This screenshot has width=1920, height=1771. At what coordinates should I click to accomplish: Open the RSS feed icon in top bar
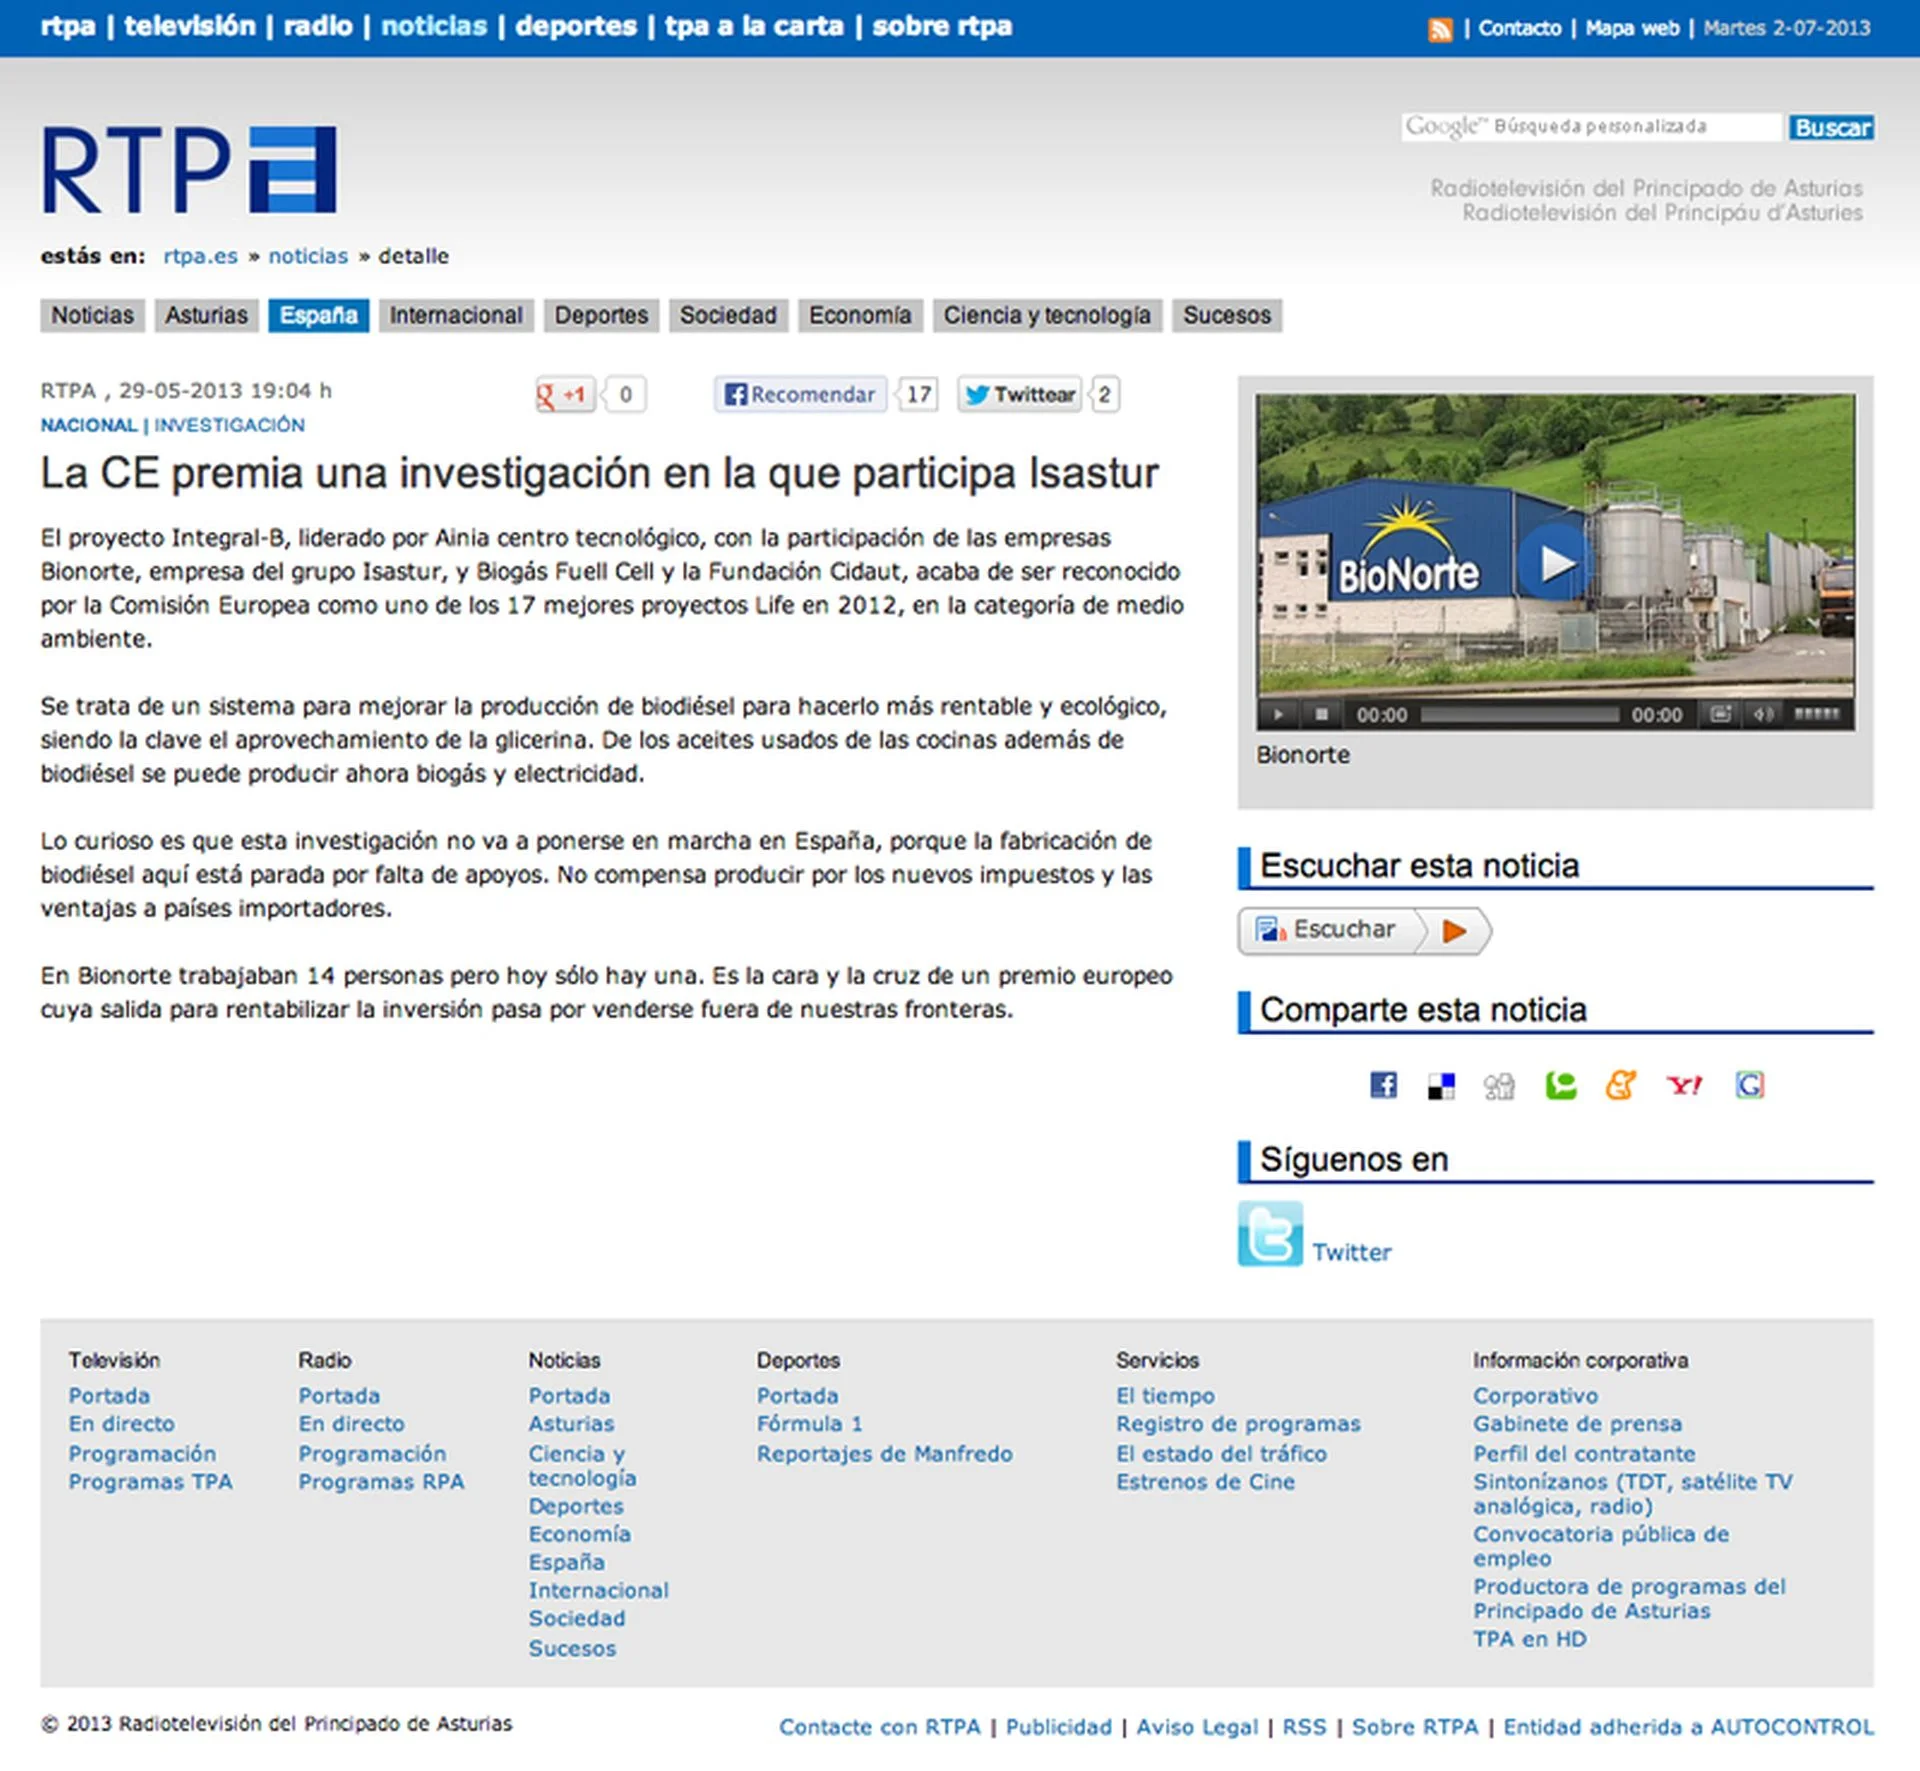pos(1440,29)
